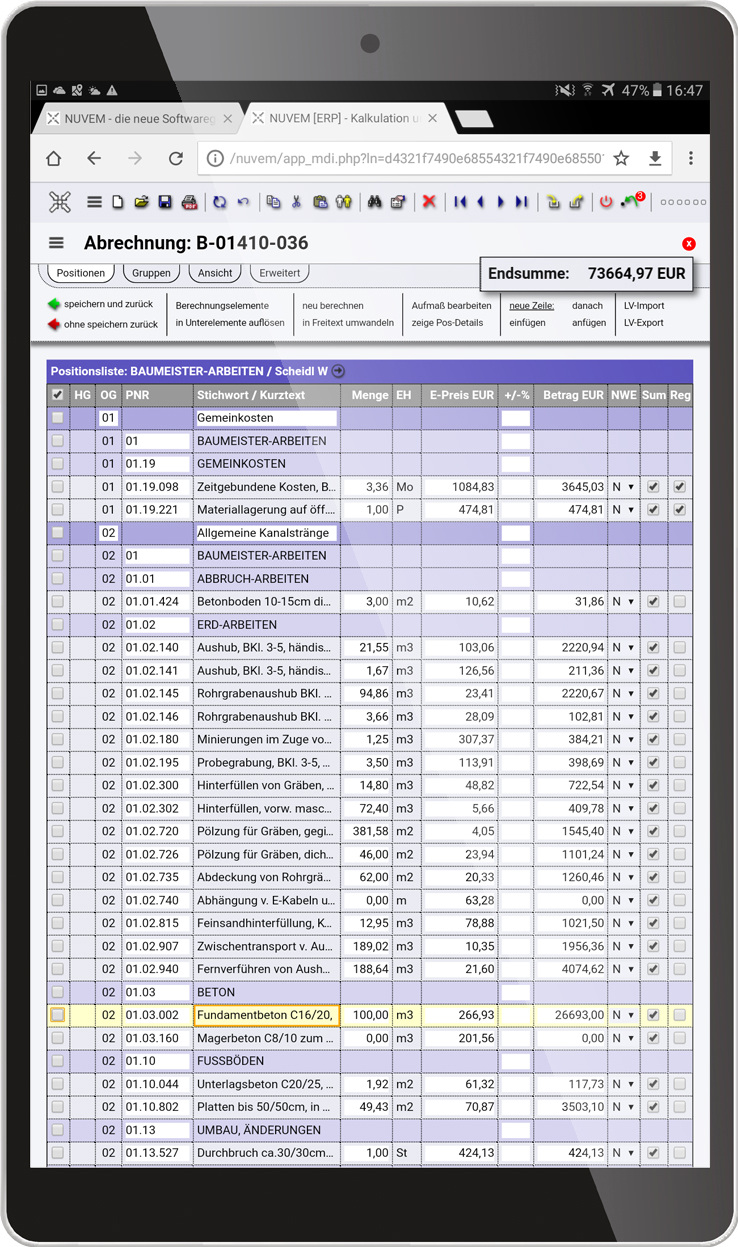Click the red X delete icon
738x1247 pixels.
429,202
